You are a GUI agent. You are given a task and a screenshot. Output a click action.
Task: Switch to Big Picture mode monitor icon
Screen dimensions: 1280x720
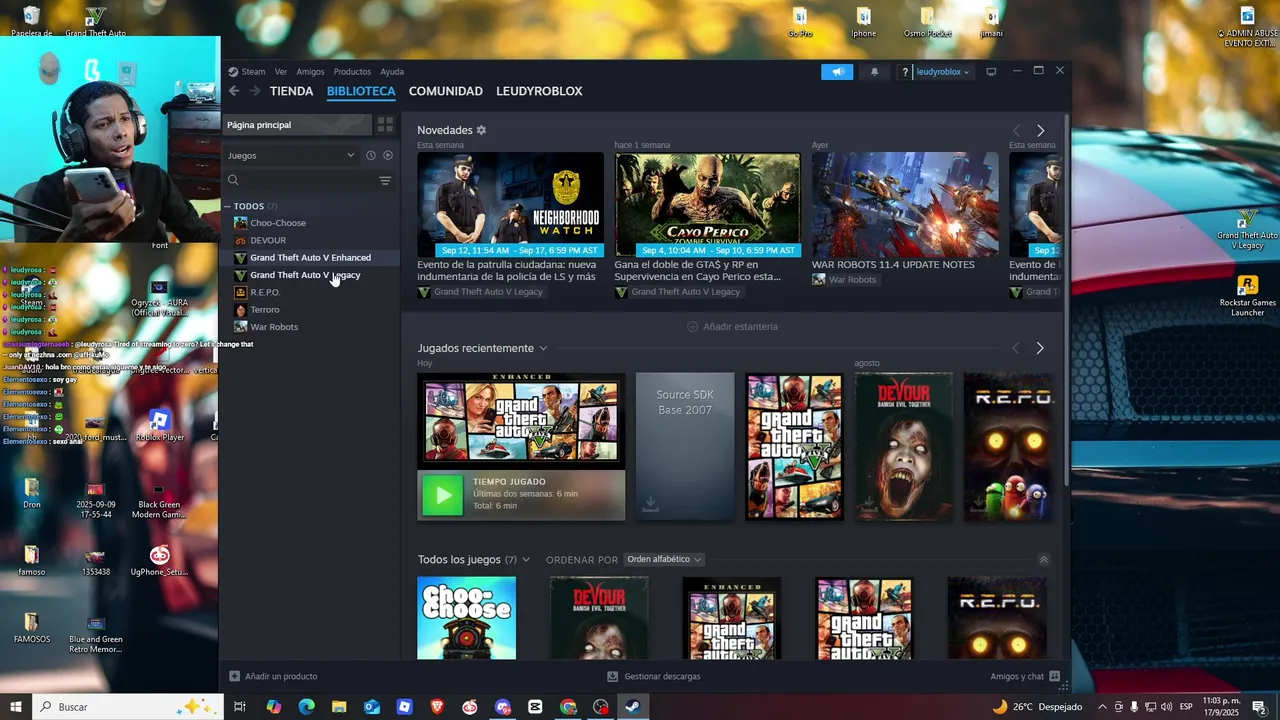[x=991, y=72]
